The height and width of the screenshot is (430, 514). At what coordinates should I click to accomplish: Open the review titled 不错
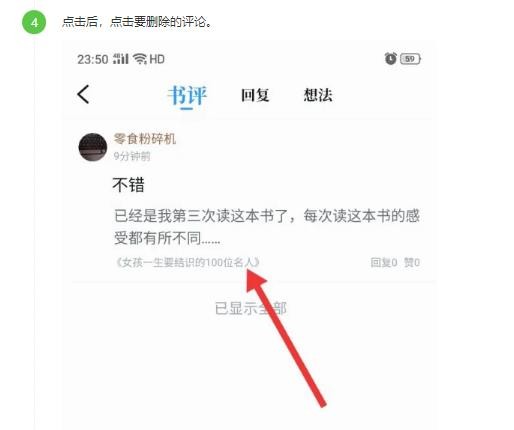coord(128,184)
